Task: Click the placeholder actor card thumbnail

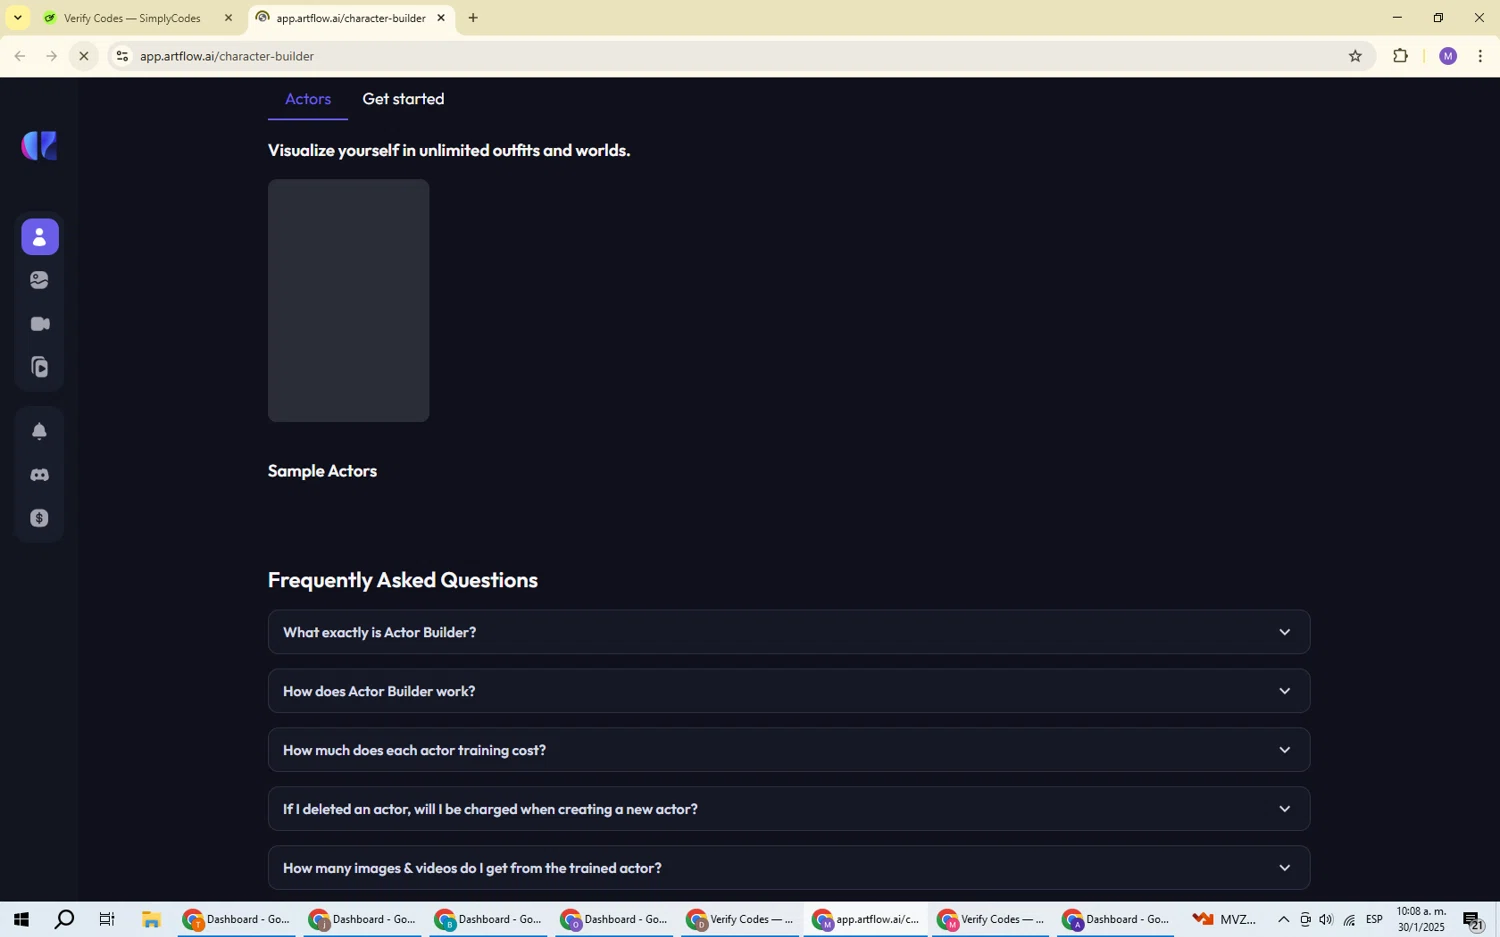Action: [x=349, y=300]
